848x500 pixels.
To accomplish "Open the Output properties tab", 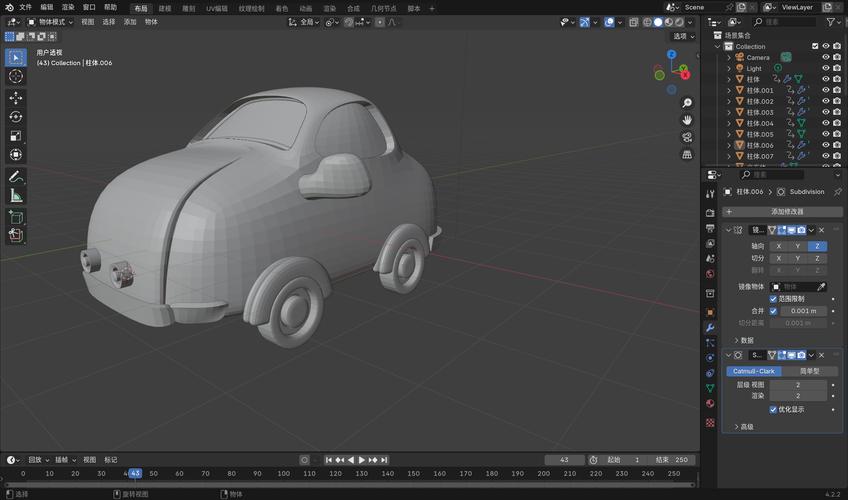I will 710,228.
